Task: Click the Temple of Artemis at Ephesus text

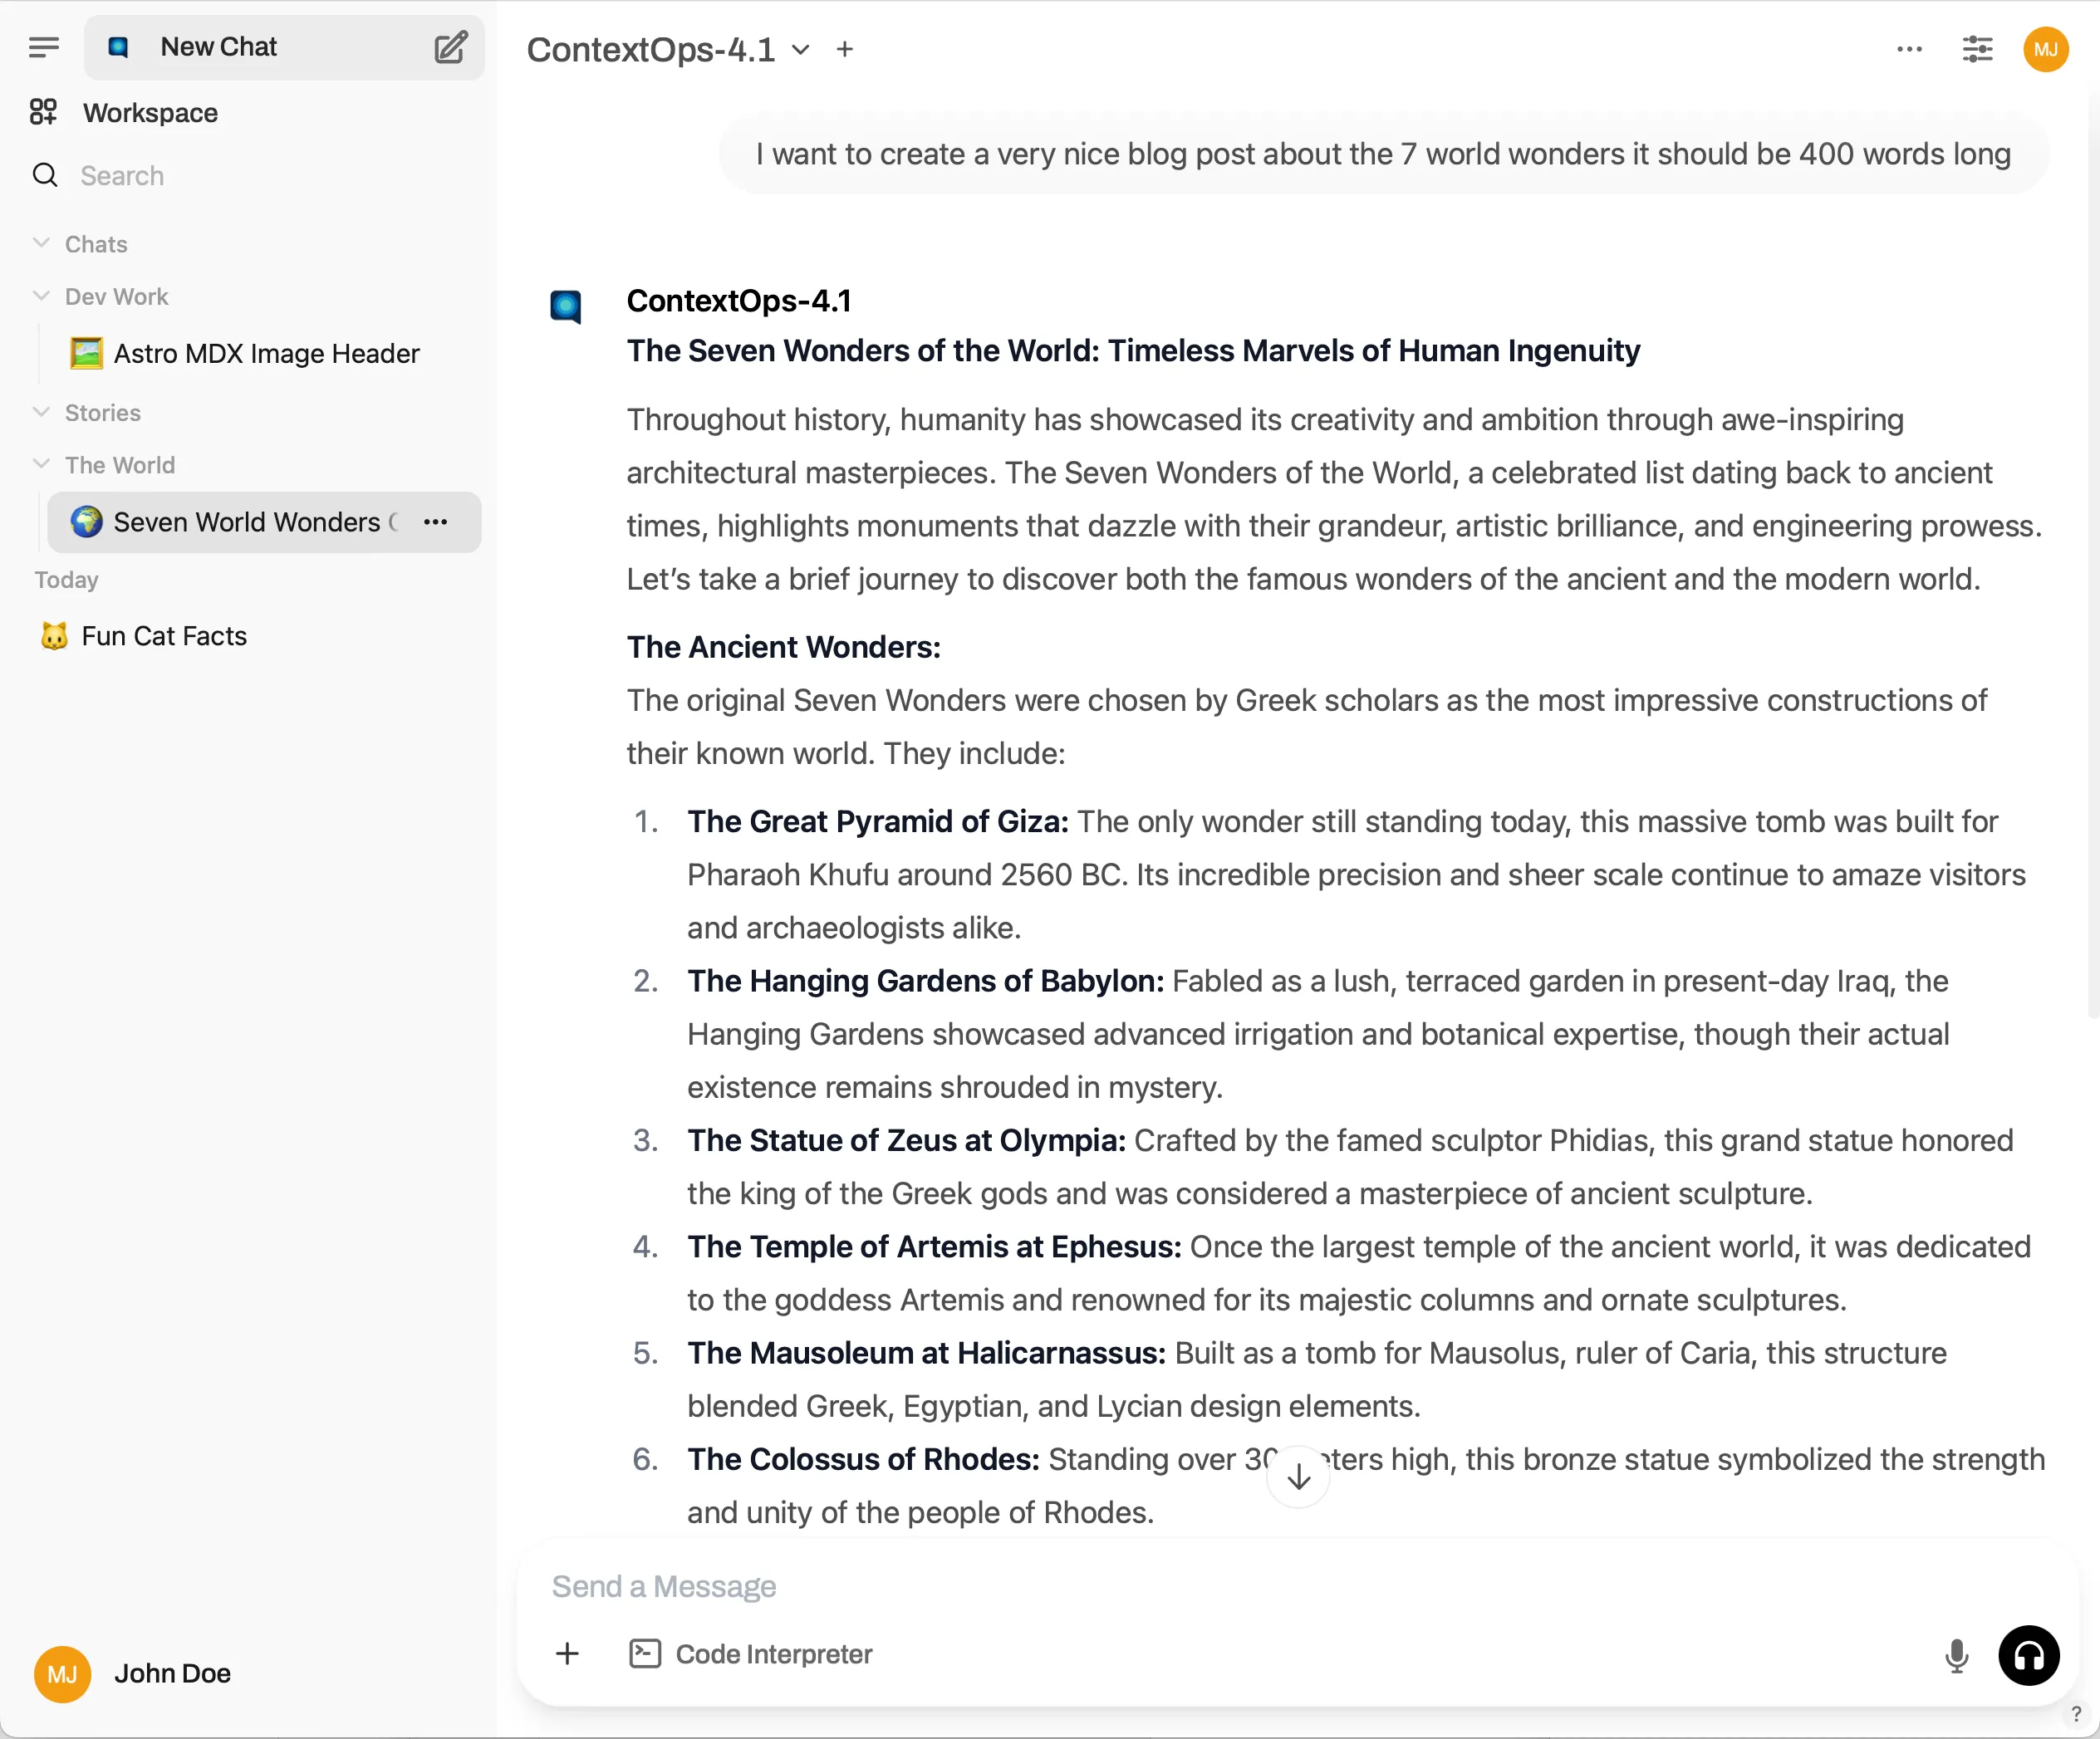Action: click(x=934, y=1246)
